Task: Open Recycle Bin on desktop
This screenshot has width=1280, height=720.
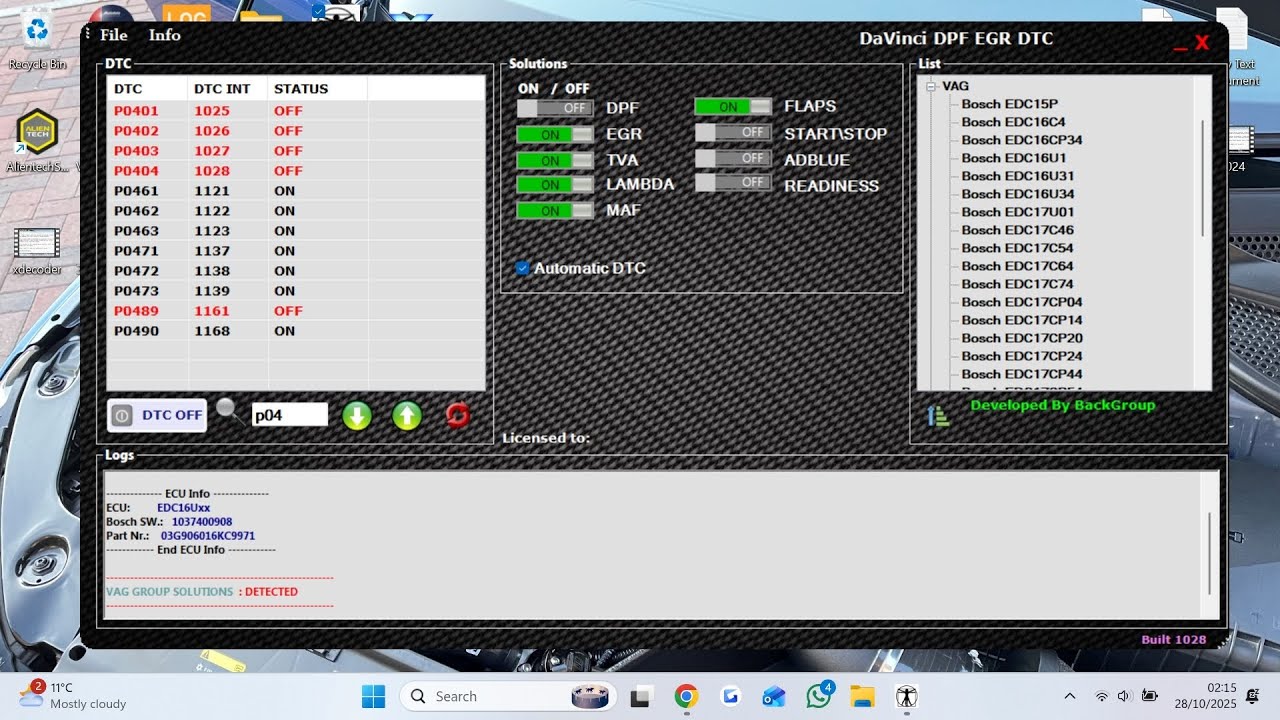Action: click(37, 40)
